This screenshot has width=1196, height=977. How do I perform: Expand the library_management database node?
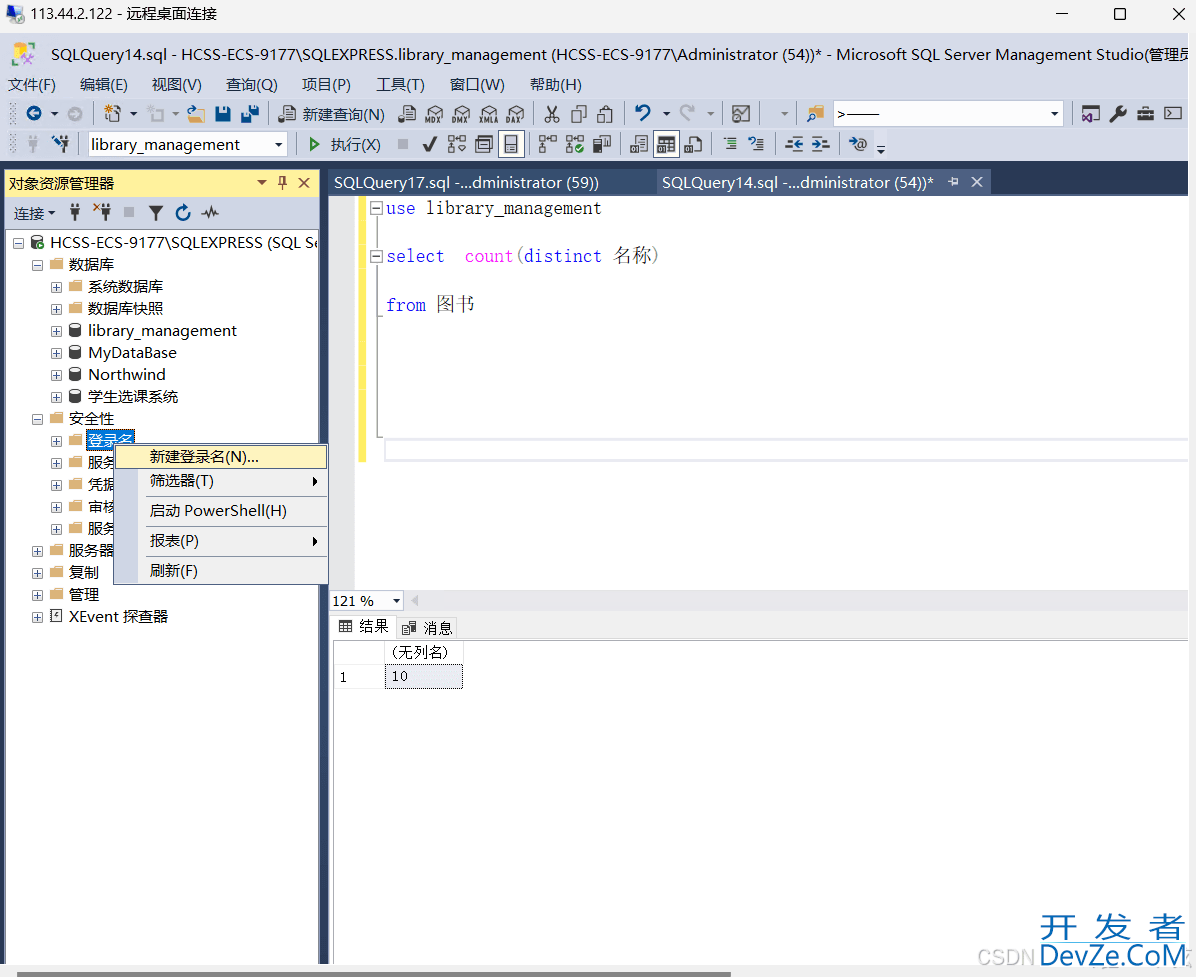[56, 331]
